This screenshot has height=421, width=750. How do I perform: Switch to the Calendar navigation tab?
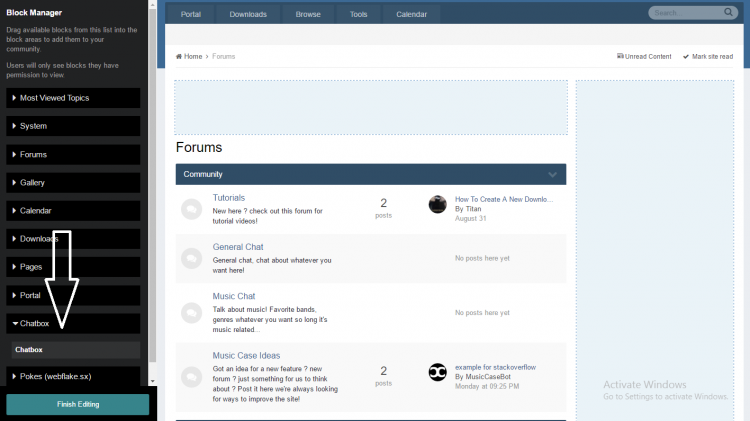point(410,15)
